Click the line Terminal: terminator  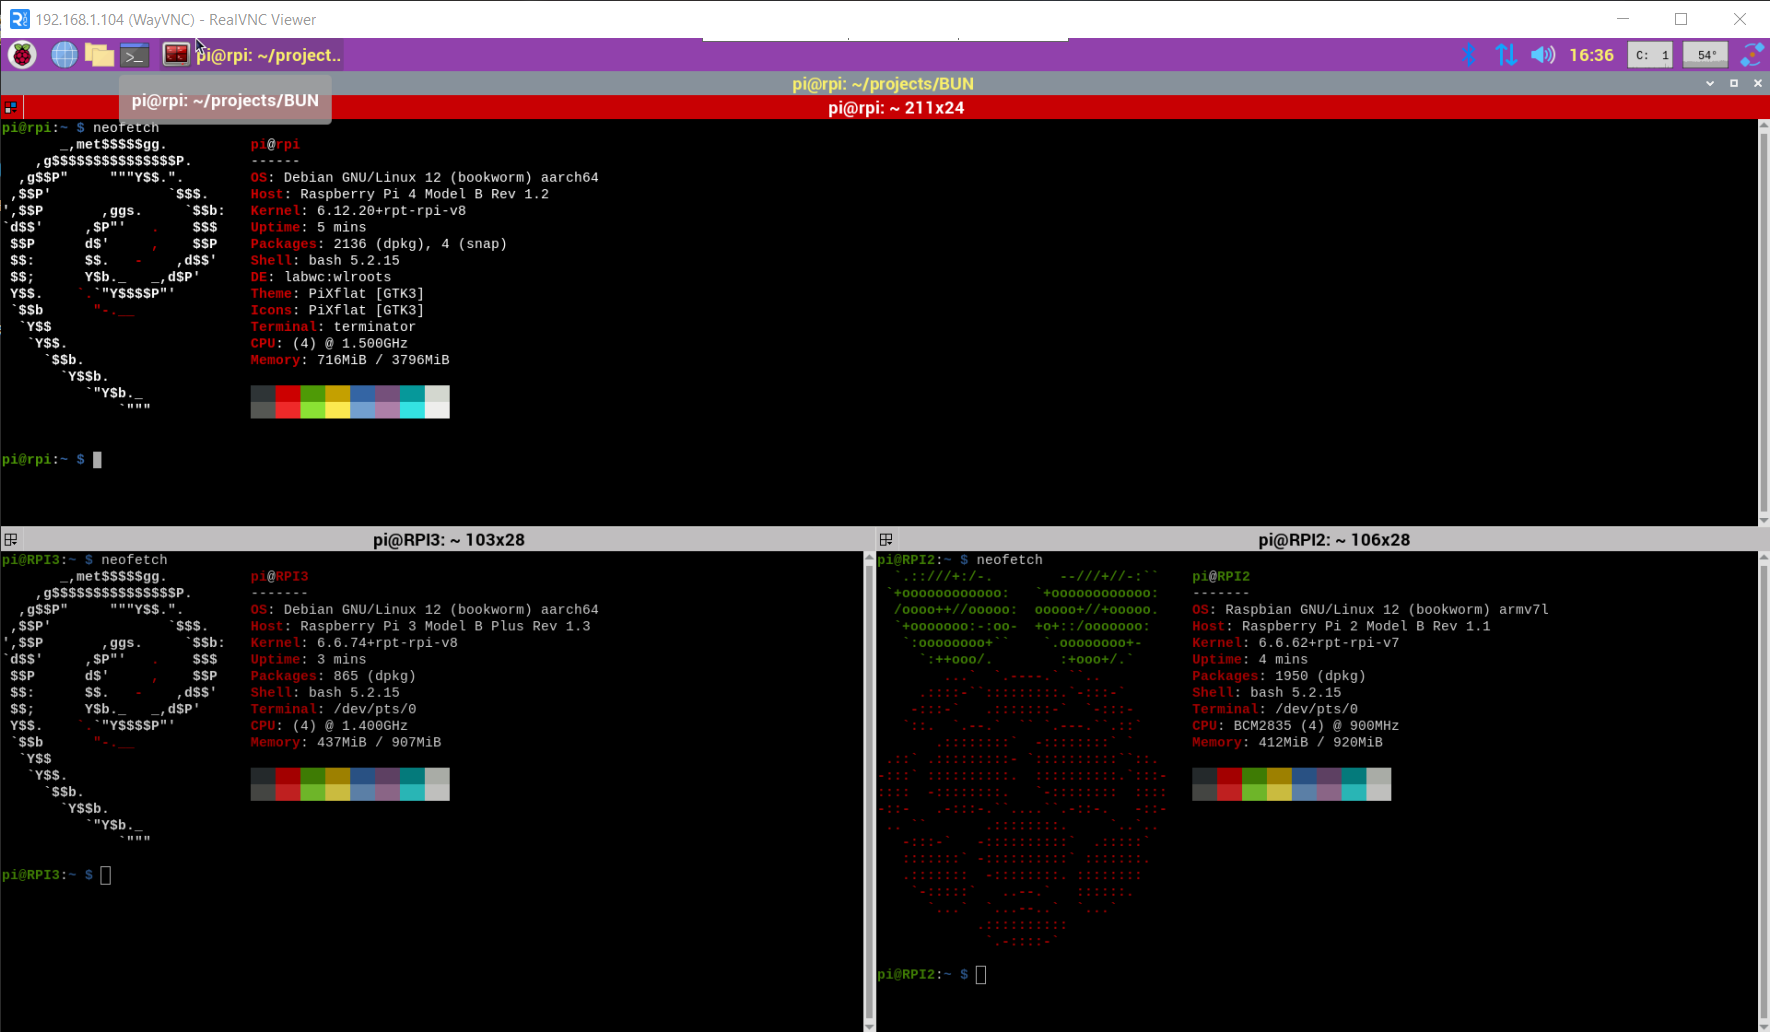(x=333, y=327)
